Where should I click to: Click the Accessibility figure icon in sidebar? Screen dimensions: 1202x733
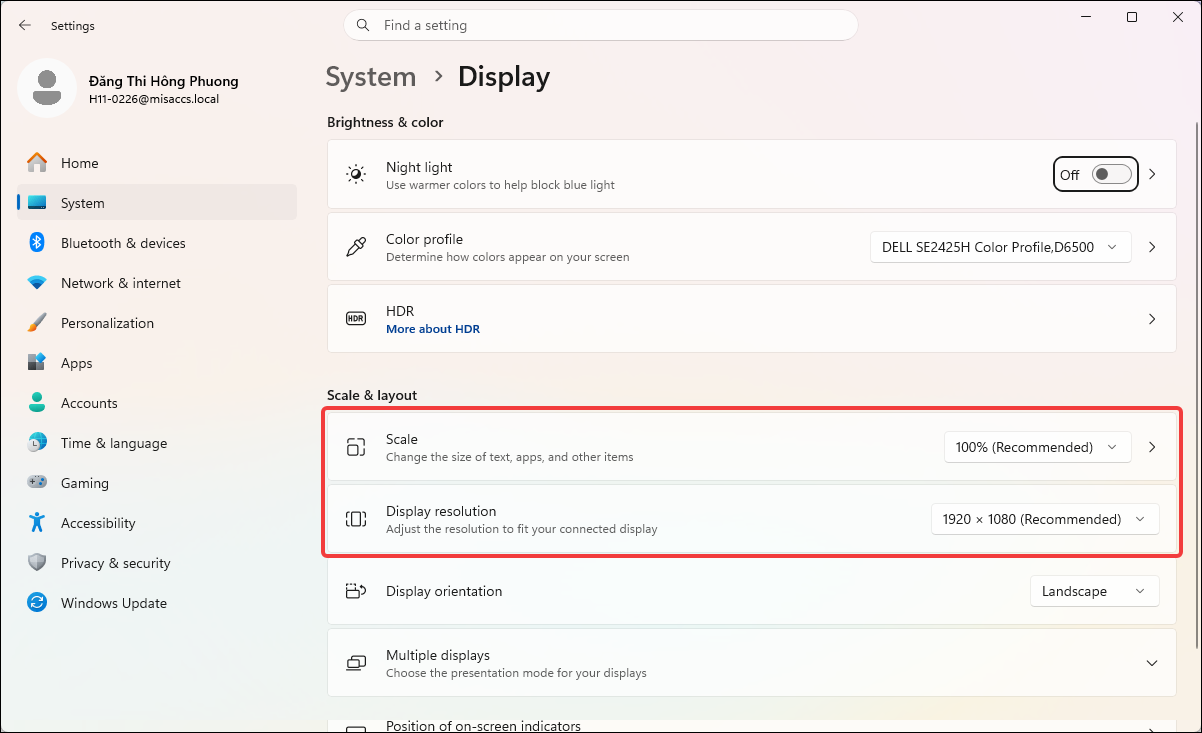[x=37, y=523]
